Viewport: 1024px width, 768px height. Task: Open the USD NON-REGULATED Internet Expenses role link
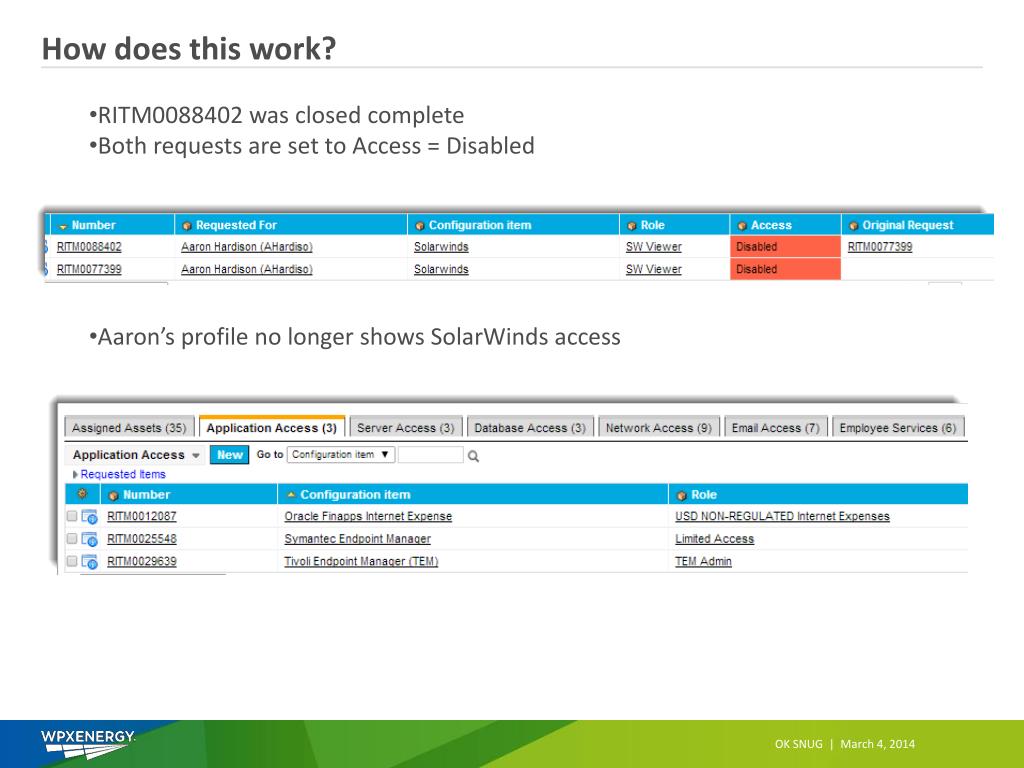tap(782, 516)
